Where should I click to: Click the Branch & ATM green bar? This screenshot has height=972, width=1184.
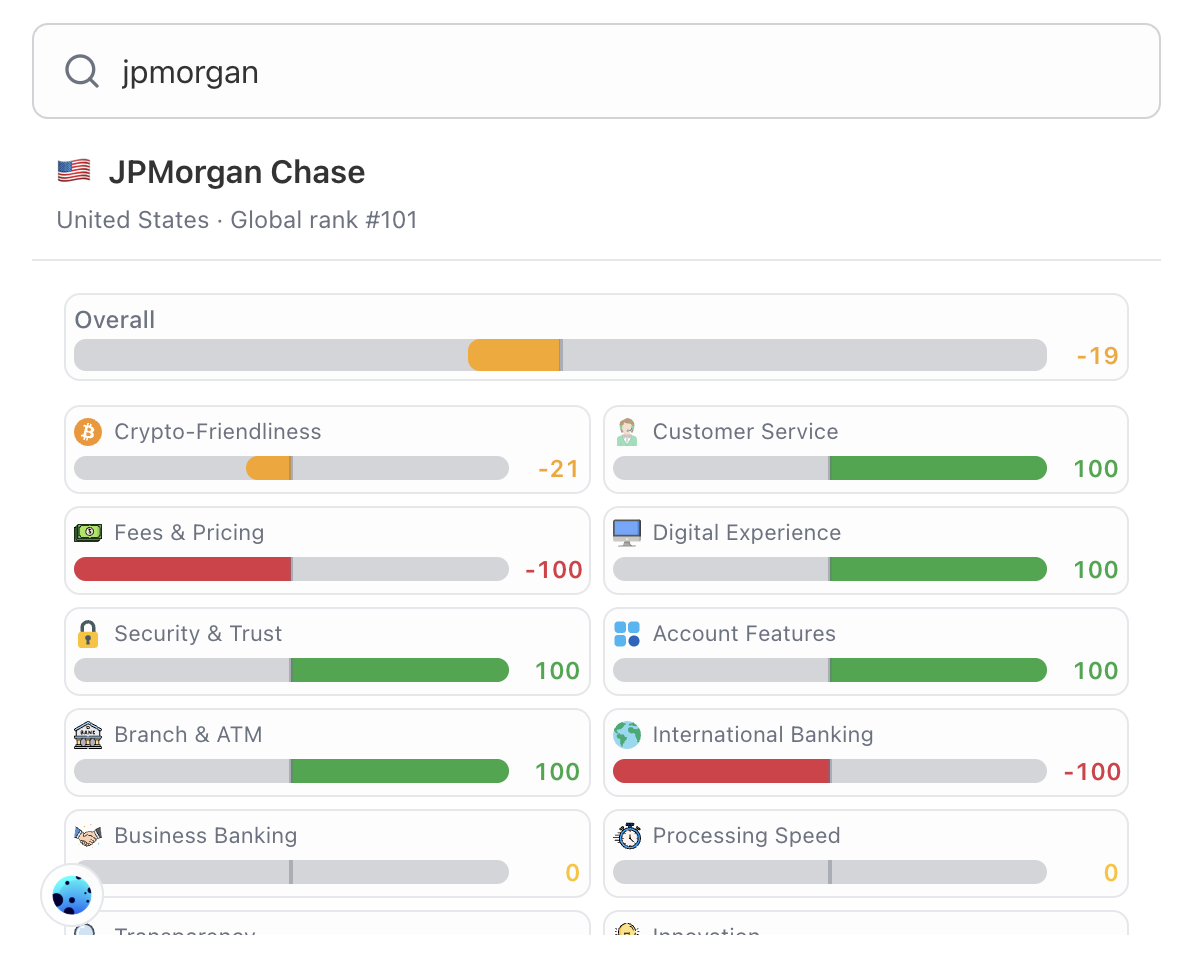399,771
